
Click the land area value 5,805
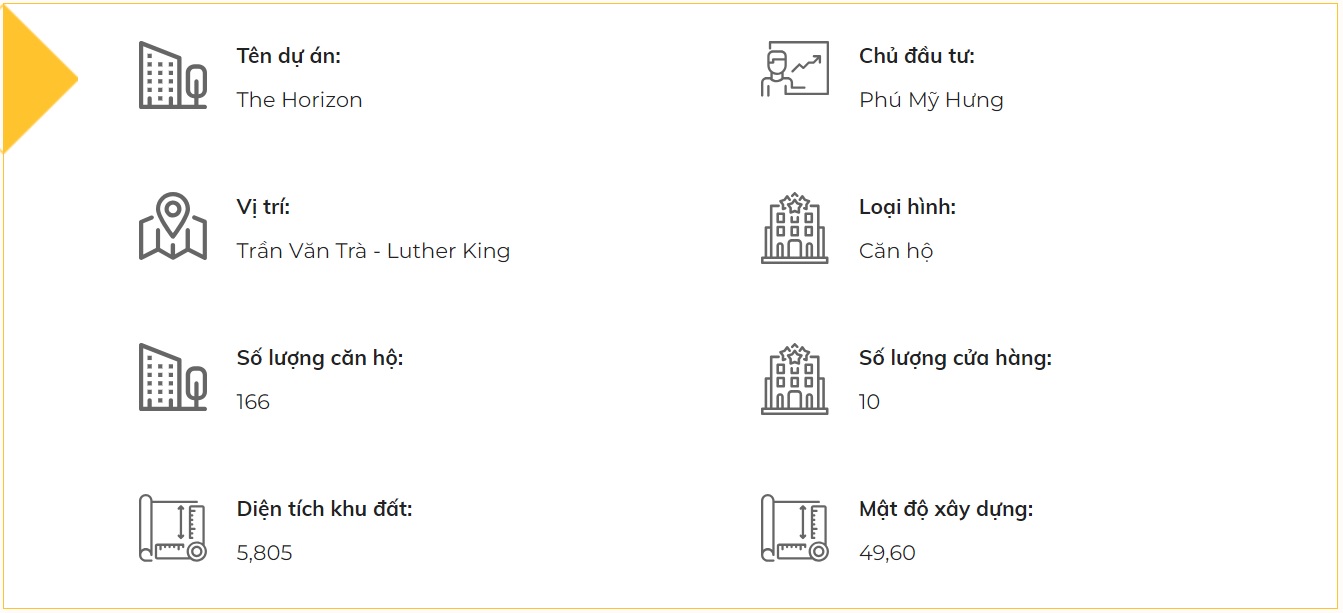pos(264,553)
